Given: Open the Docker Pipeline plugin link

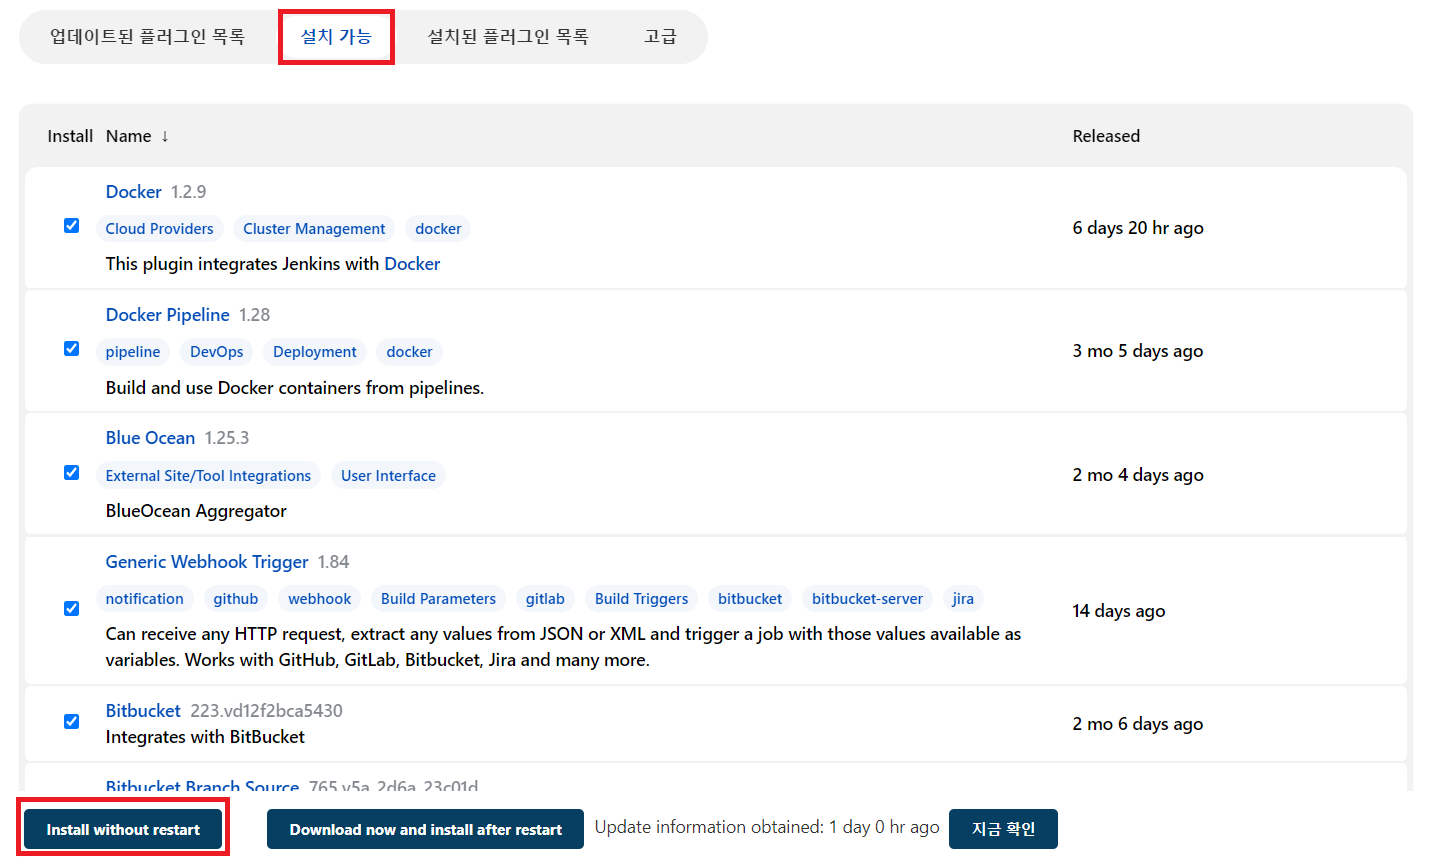Looking at the screenshot, I should (x=168, y=315).
